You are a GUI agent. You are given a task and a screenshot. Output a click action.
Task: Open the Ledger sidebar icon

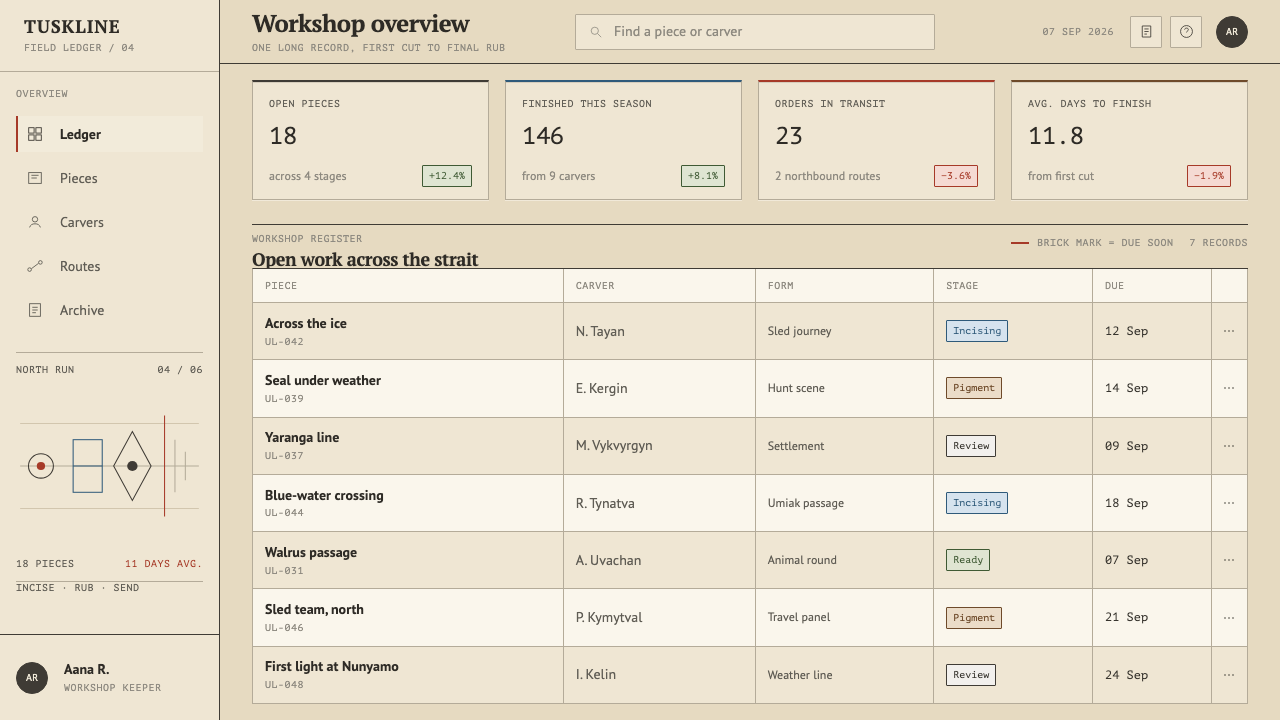(x=35, y=134)
